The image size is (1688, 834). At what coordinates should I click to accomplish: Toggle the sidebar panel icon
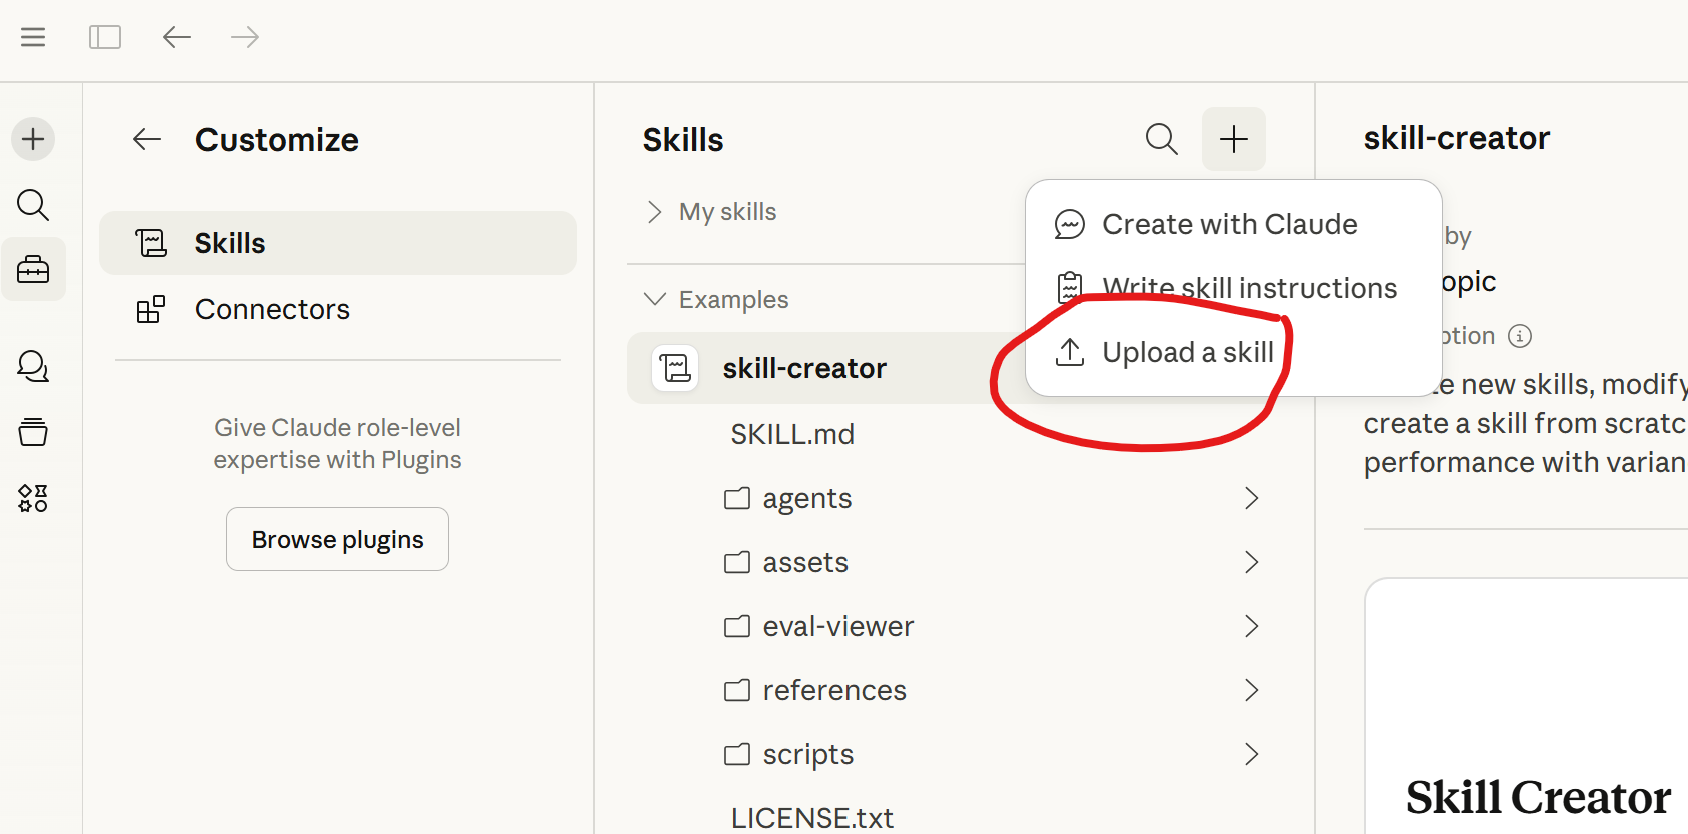click(x=105, y=37)
